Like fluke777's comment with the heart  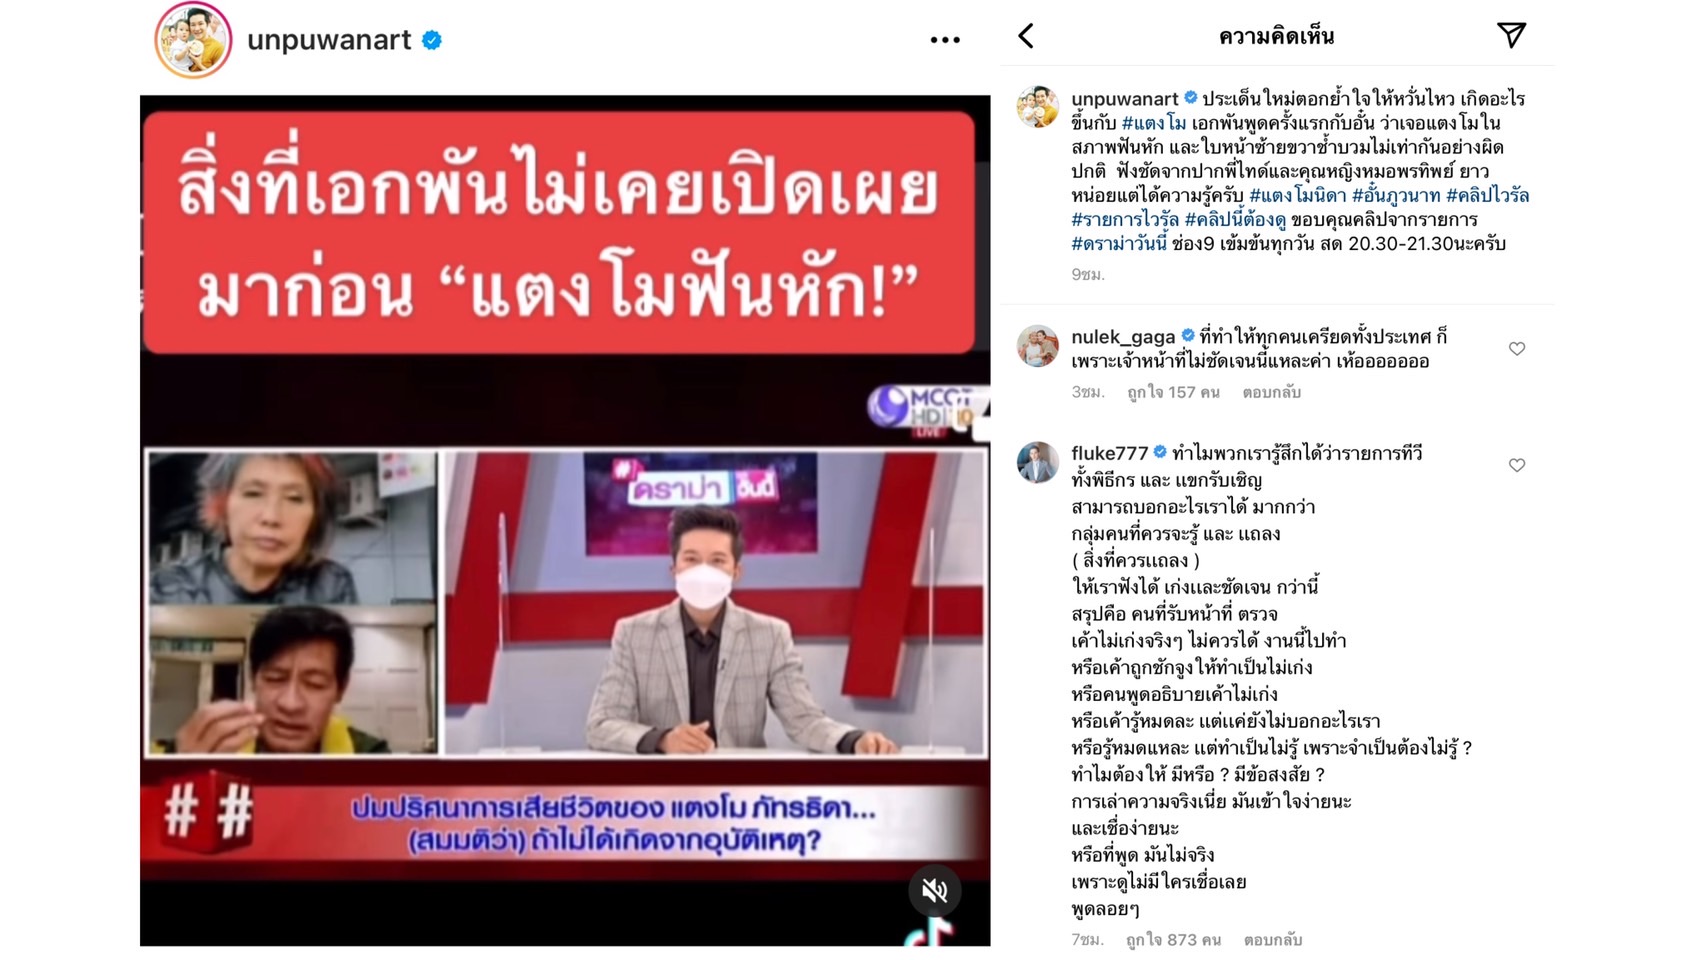pyautogui.click(x=1517, y=465)
